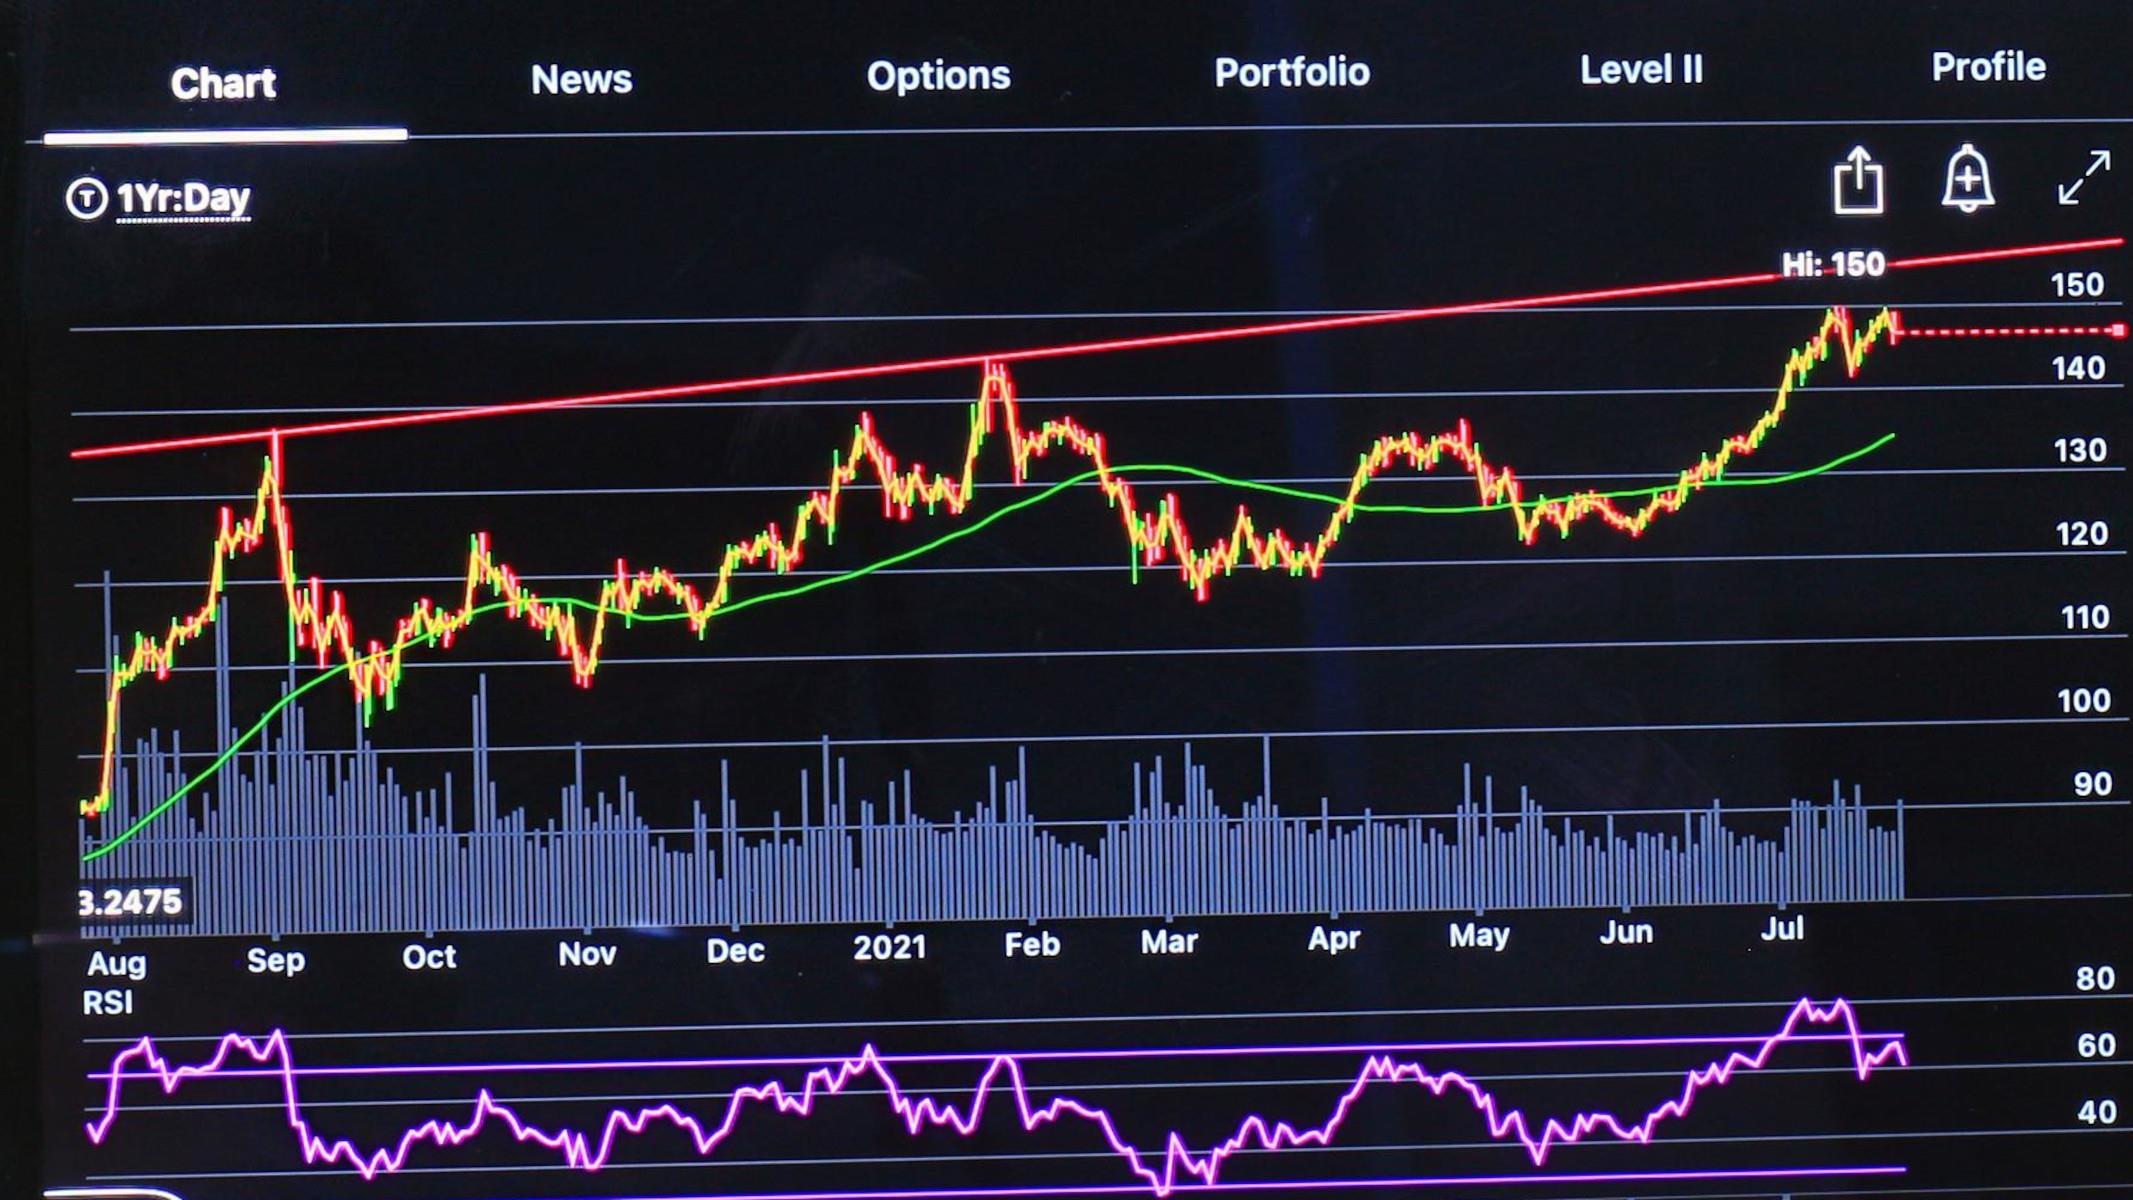Click the Sep date axis label
The image size is (2133, 1200).
coord(275,960)
